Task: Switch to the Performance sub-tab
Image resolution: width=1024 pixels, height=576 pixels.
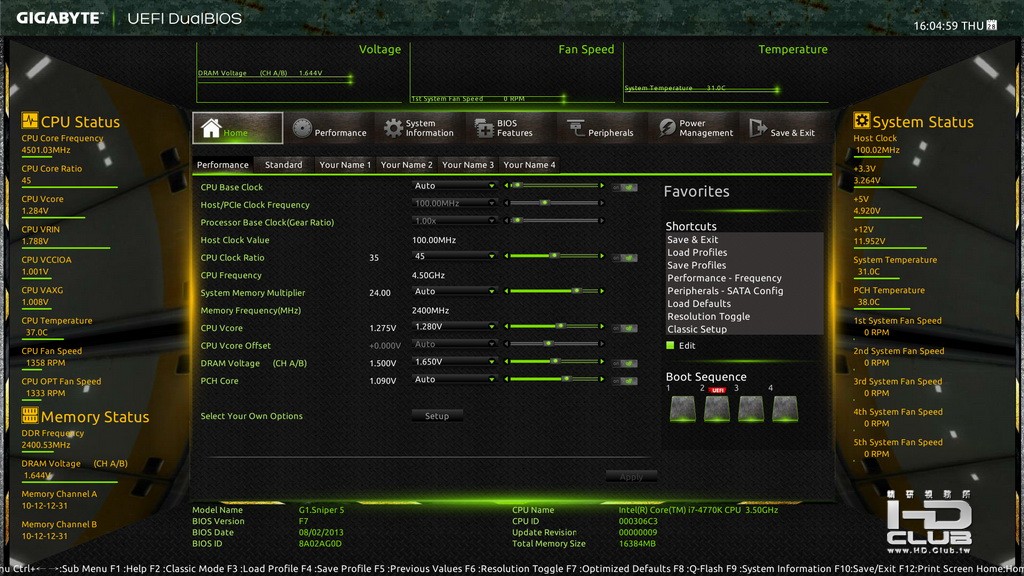Action: [223, 165]
